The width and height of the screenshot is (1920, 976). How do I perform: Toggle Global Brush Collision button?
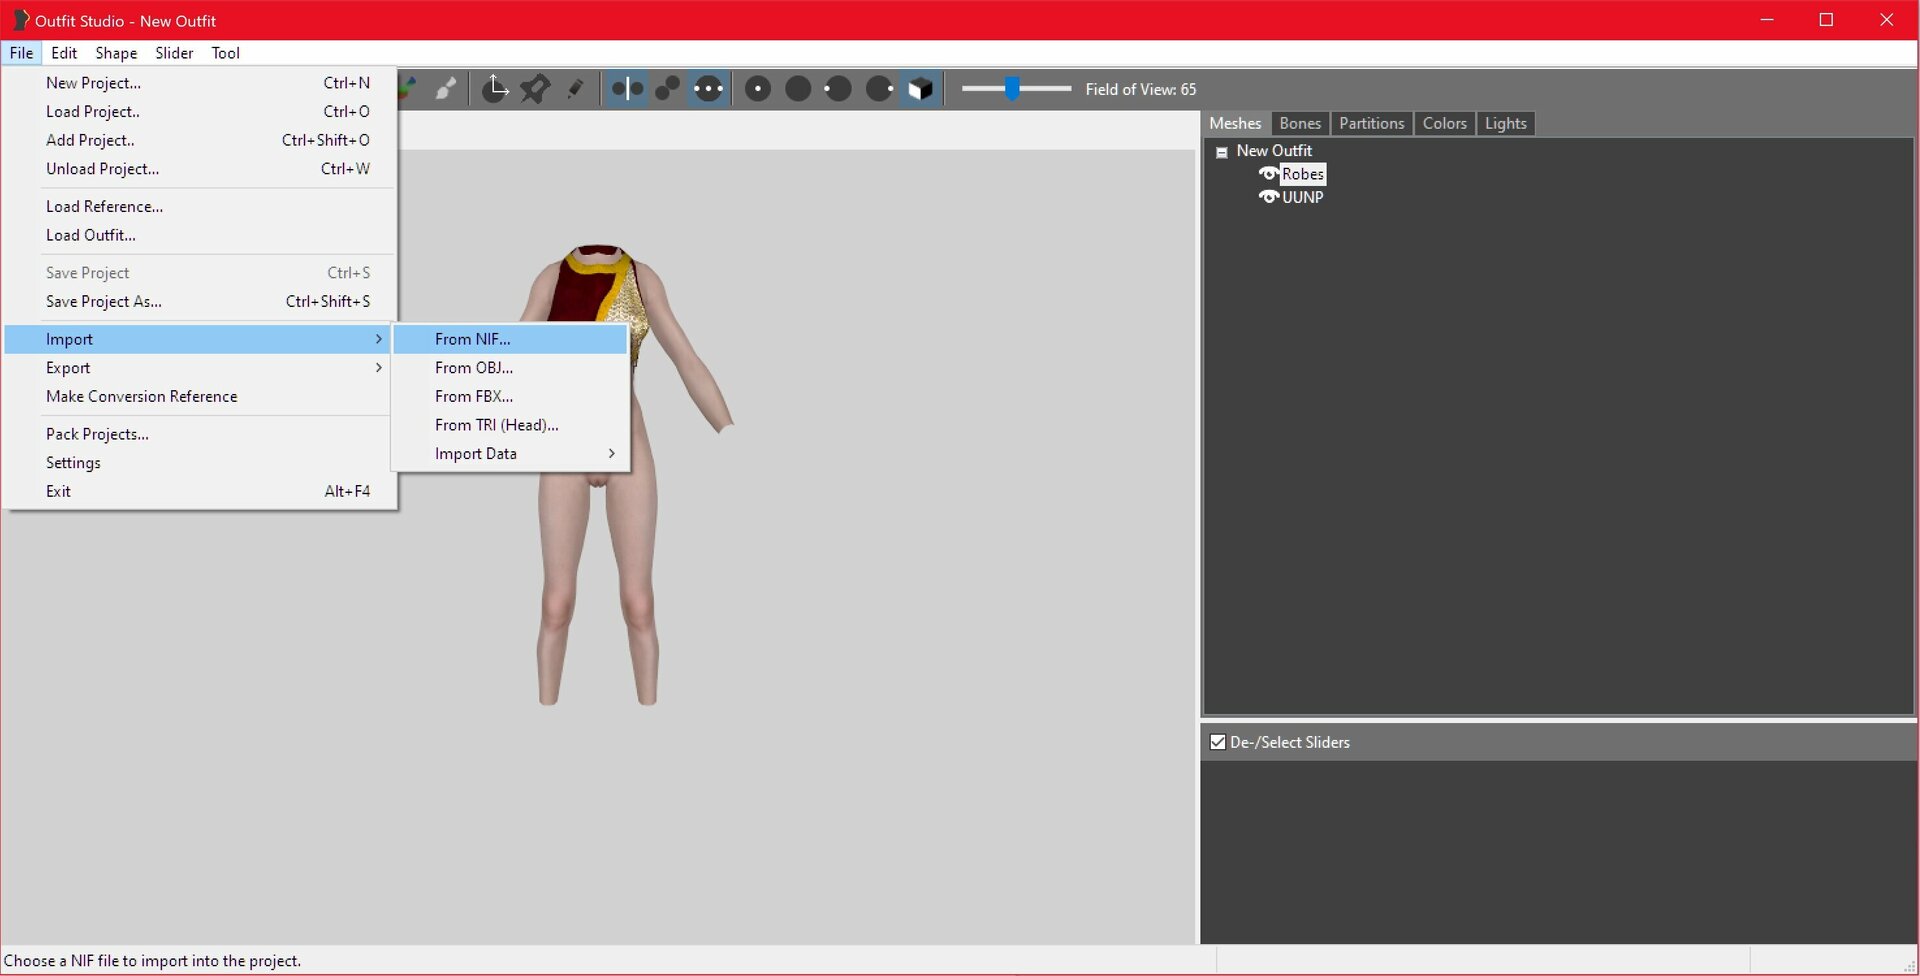click(x=708, y=89)
